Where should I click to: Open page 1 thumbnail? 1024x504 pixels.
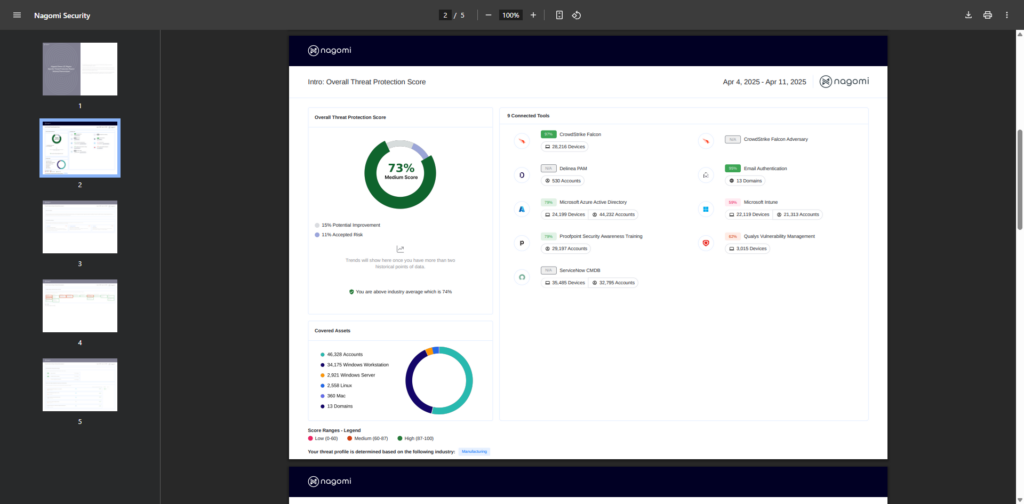[80, 69]
